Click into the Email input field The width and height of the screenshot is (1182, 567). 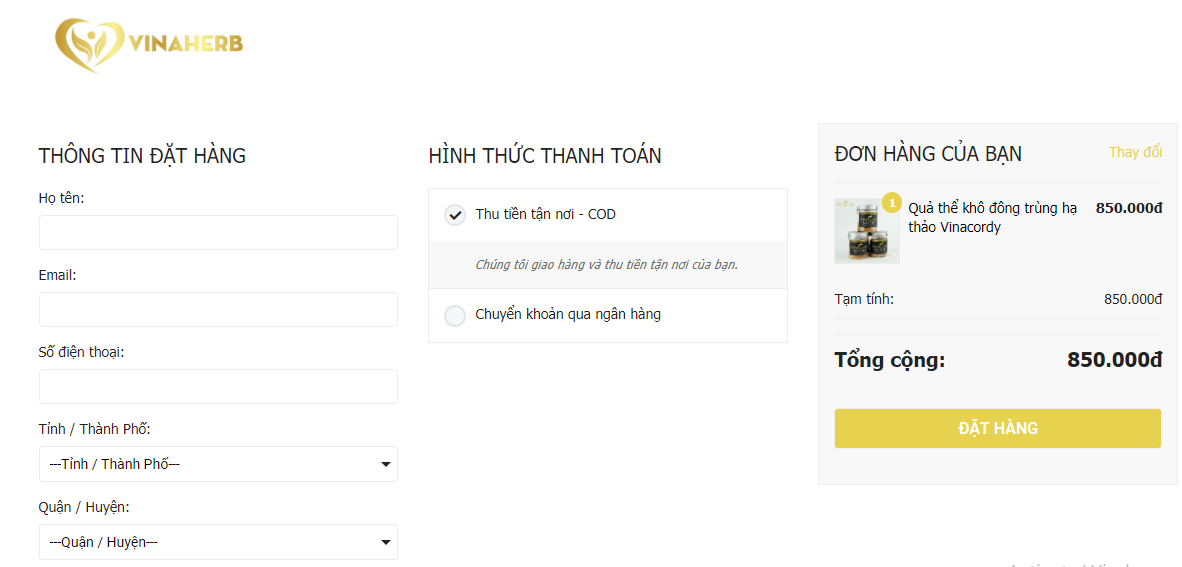(218, 309)
